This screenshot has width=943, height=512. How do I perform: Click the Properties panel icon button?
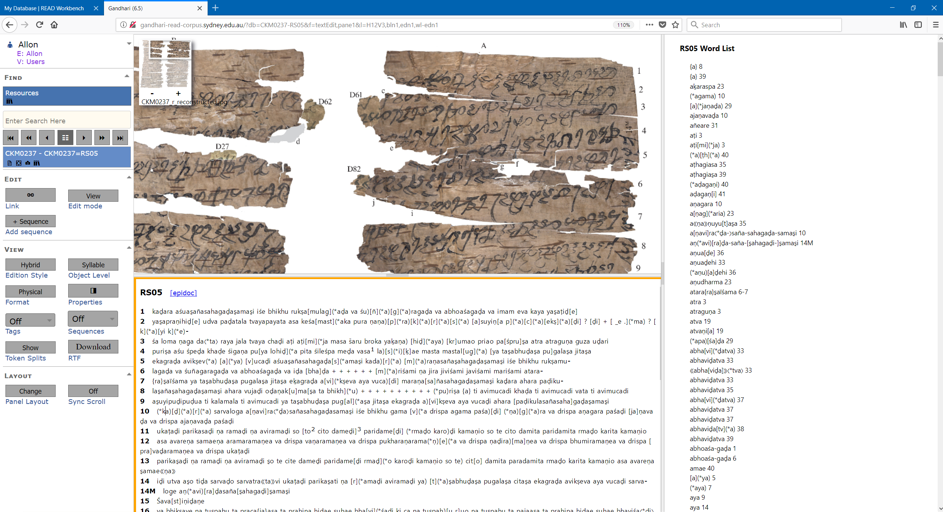92,292
